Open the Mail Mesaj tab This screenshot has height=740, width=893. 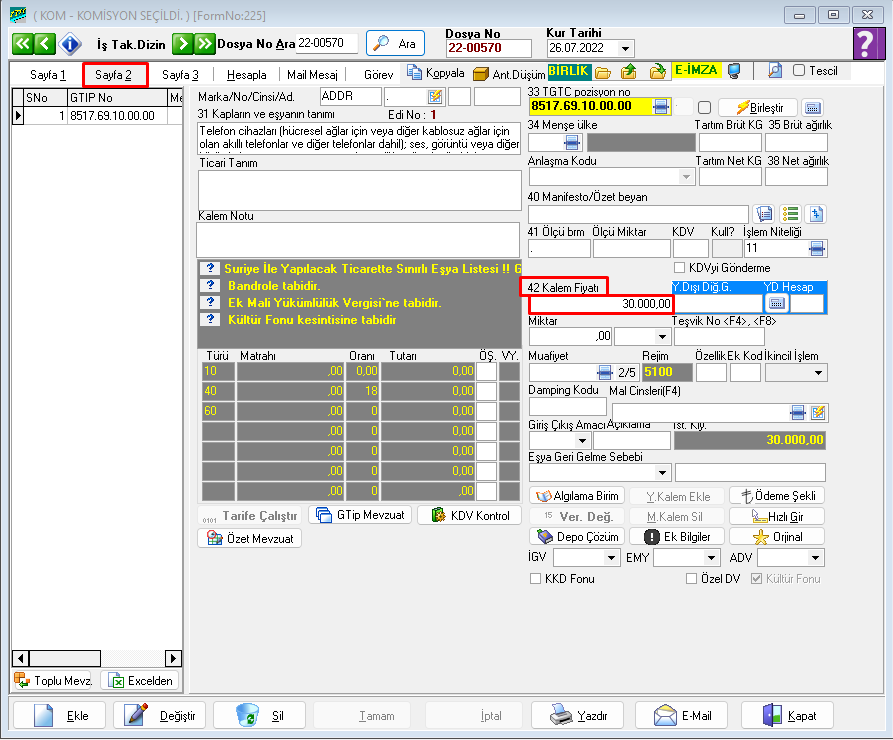pos(312,75)
